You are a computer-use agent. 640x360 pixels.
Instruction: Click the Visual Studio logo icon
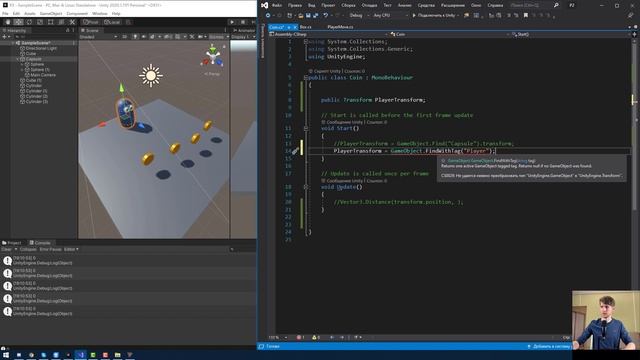264,5
